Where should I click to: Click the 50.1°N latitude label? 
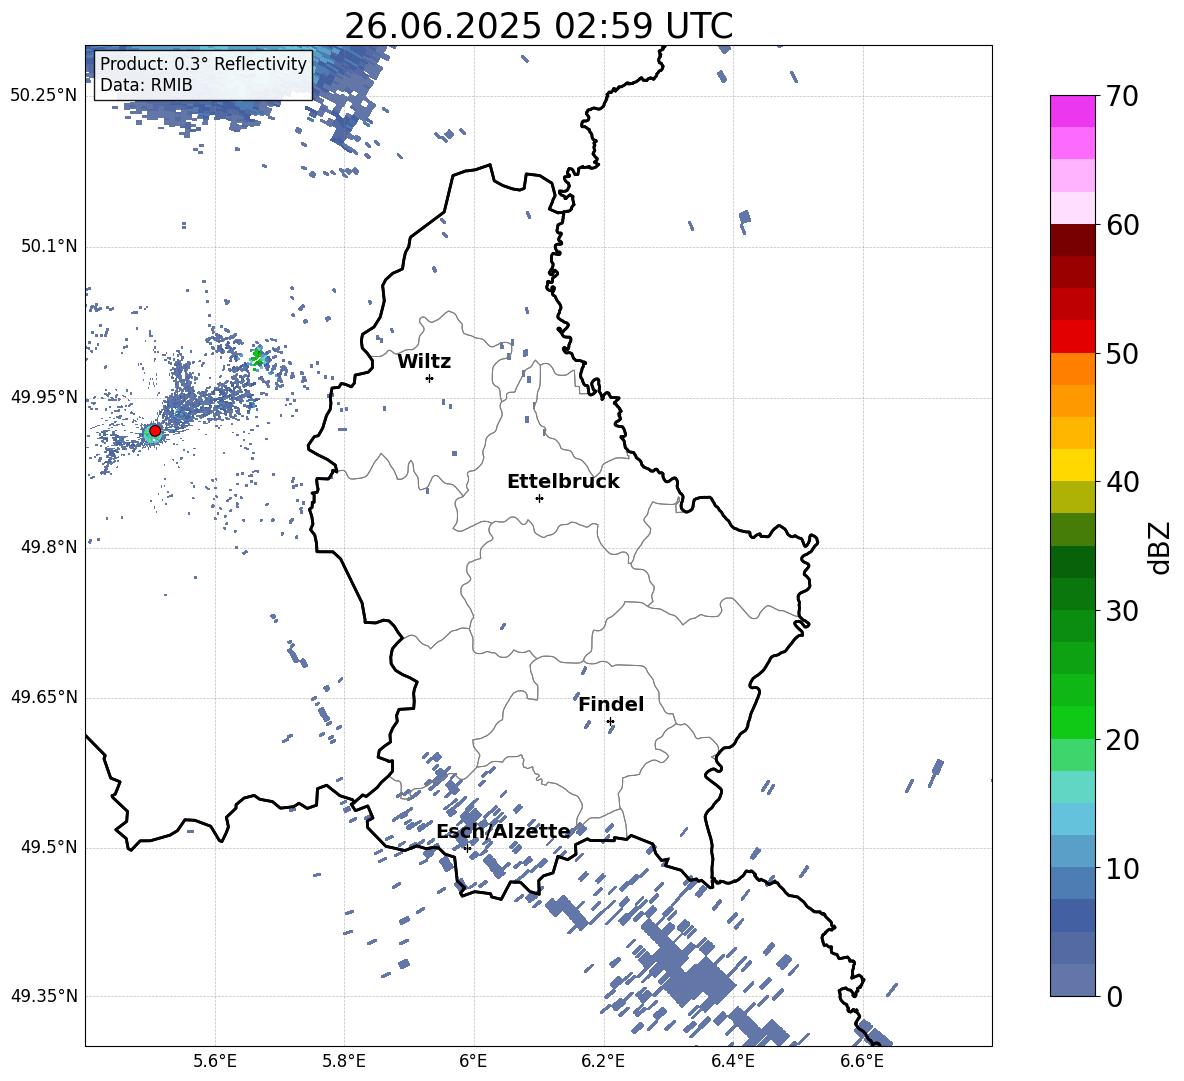[x=49, y=247]
